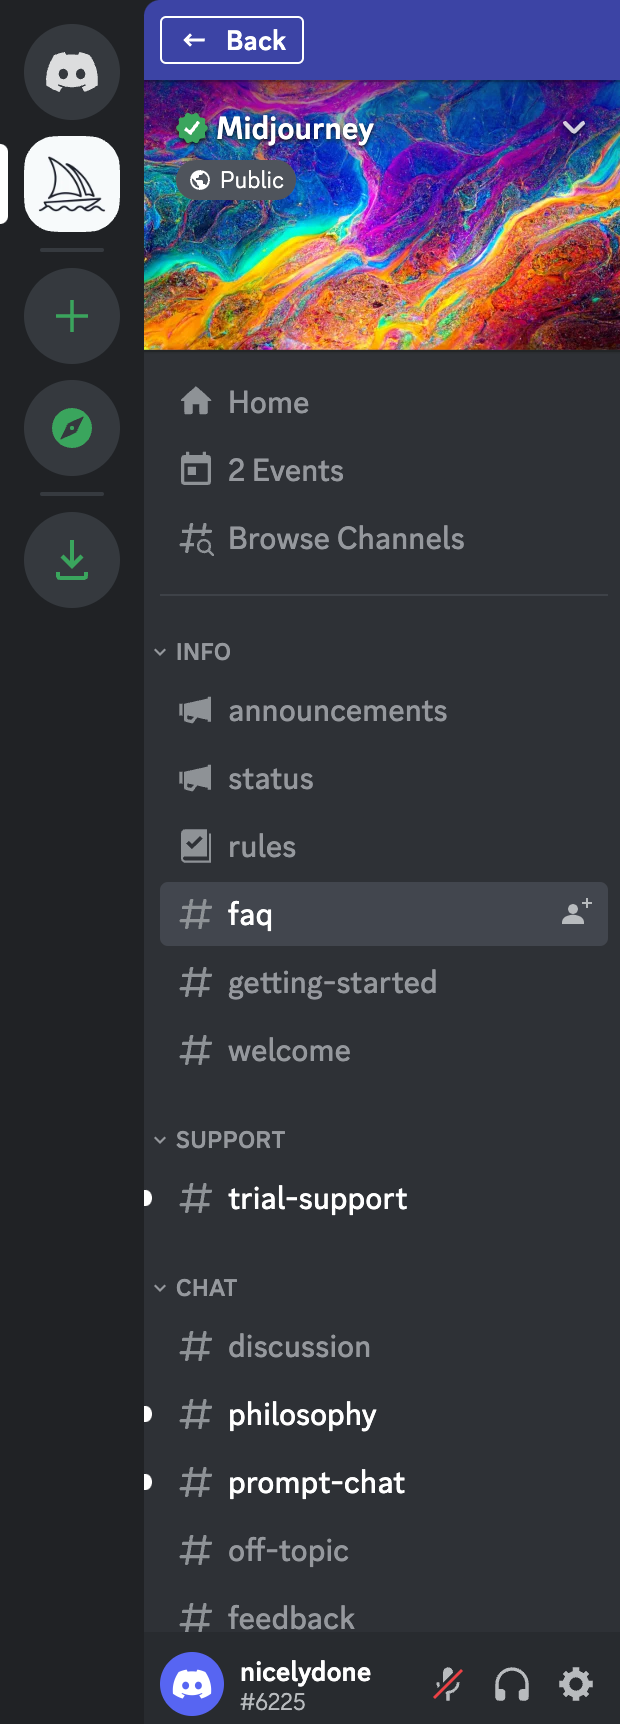The image size is (620, 1724).
Task: Unmute the microphone
Action: point(447,1684)
